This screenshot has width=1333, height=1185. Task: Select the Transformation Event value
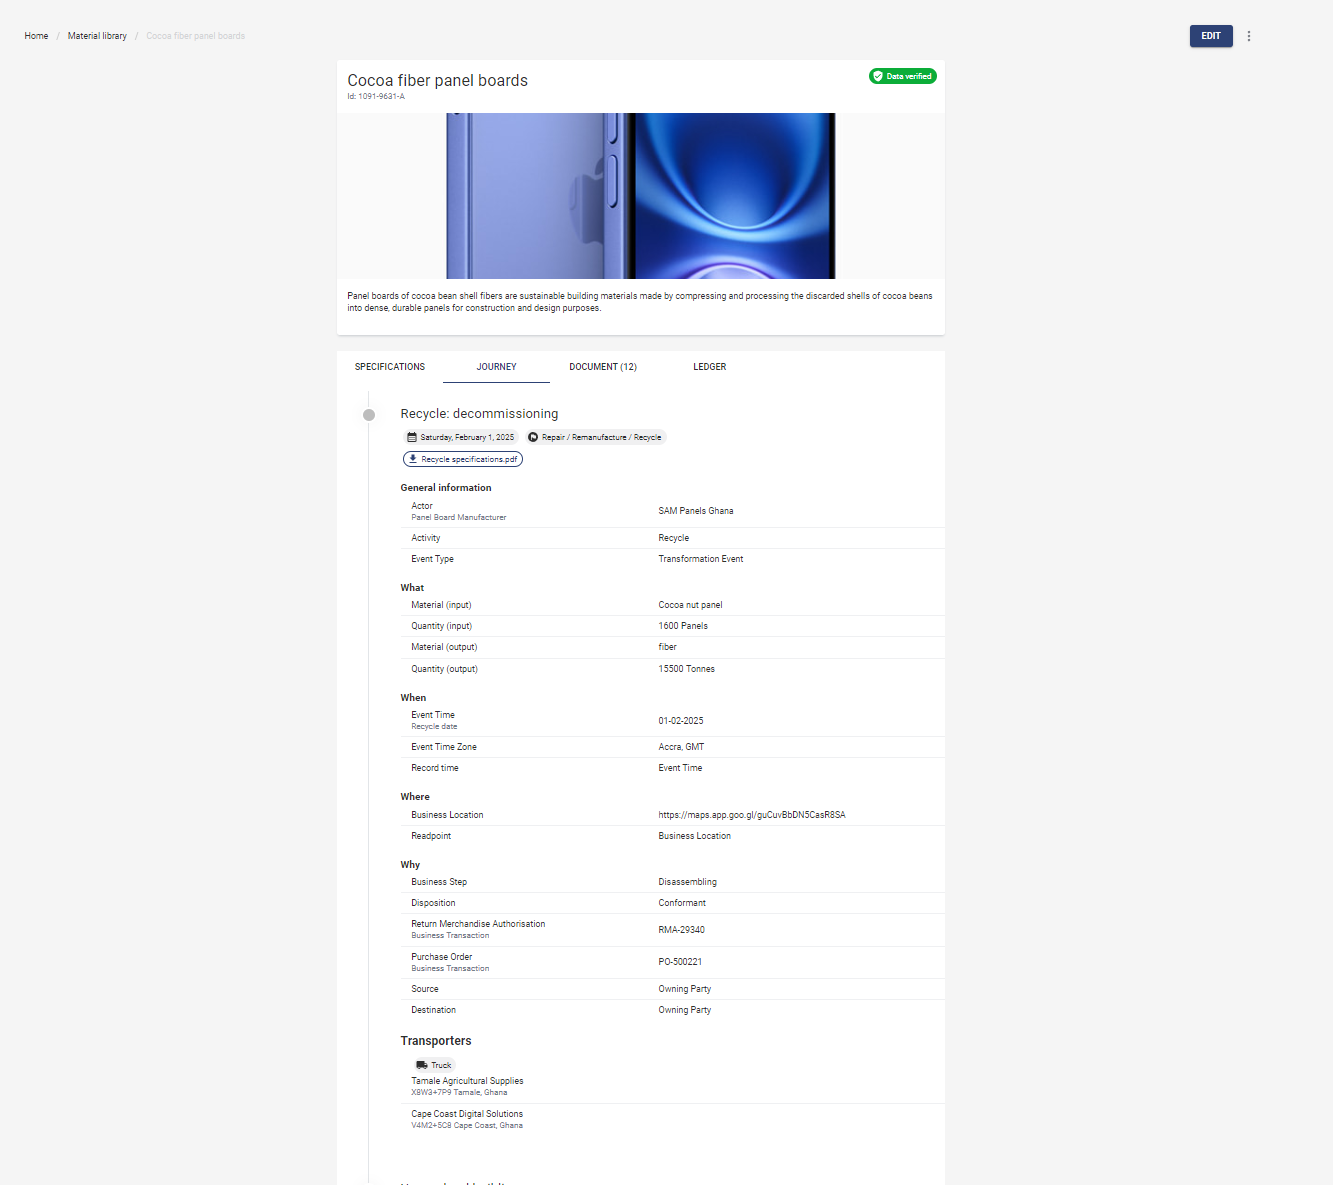coord(701,559)
